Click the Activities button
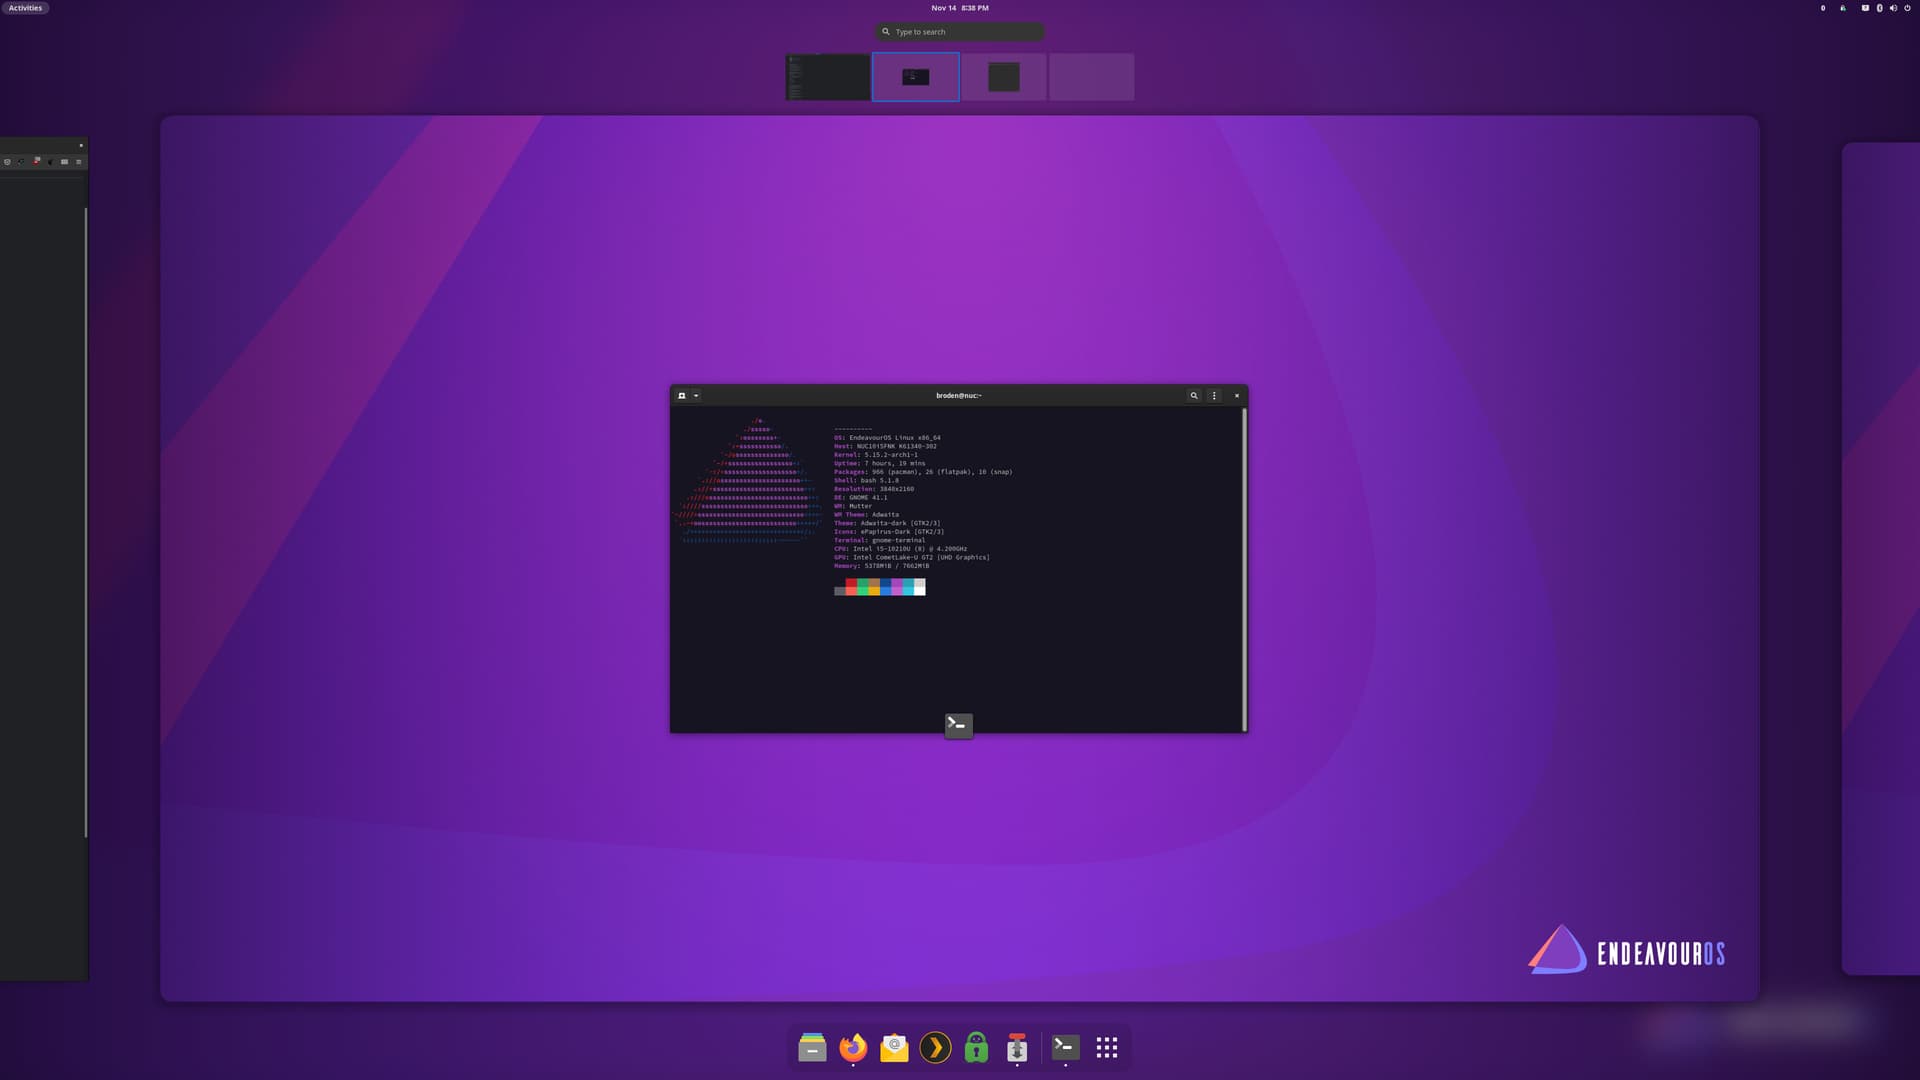The width and height of the screenshot is (1920, 1080). coord(25,8)
